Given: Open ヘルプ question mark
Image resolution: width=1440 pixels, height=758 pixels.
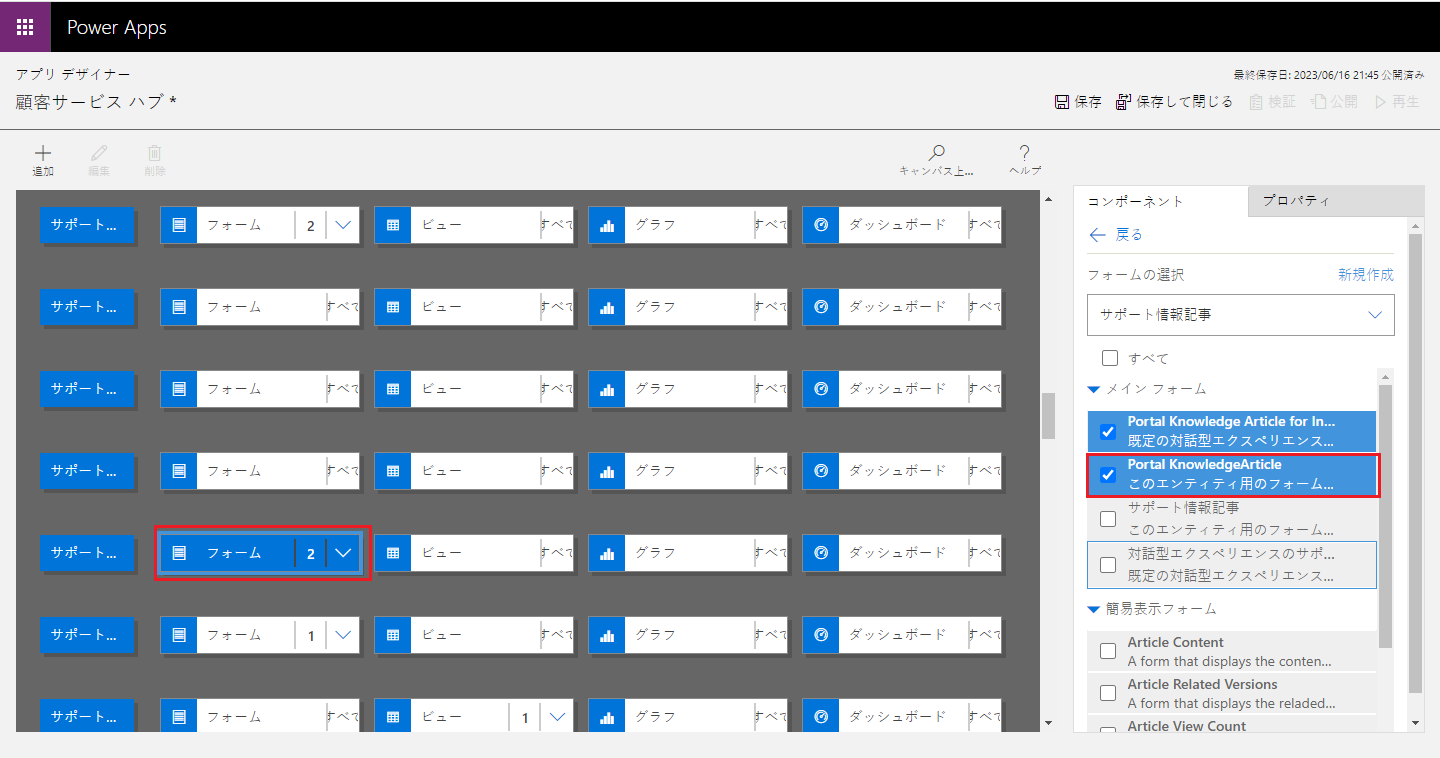Looking at the screenshot, I should 1024,153.
